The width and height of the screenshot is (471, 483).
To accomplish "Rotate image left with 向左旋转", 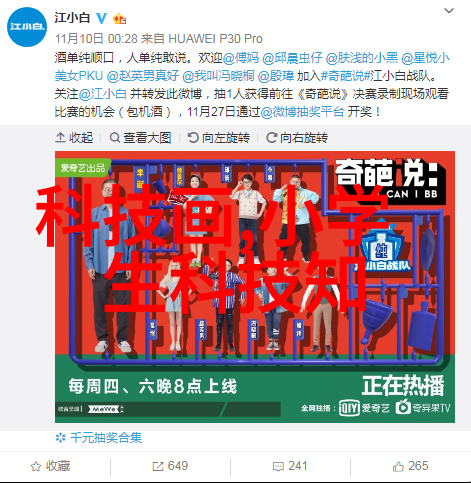I will pyautogui.click(x=218, y=137).
